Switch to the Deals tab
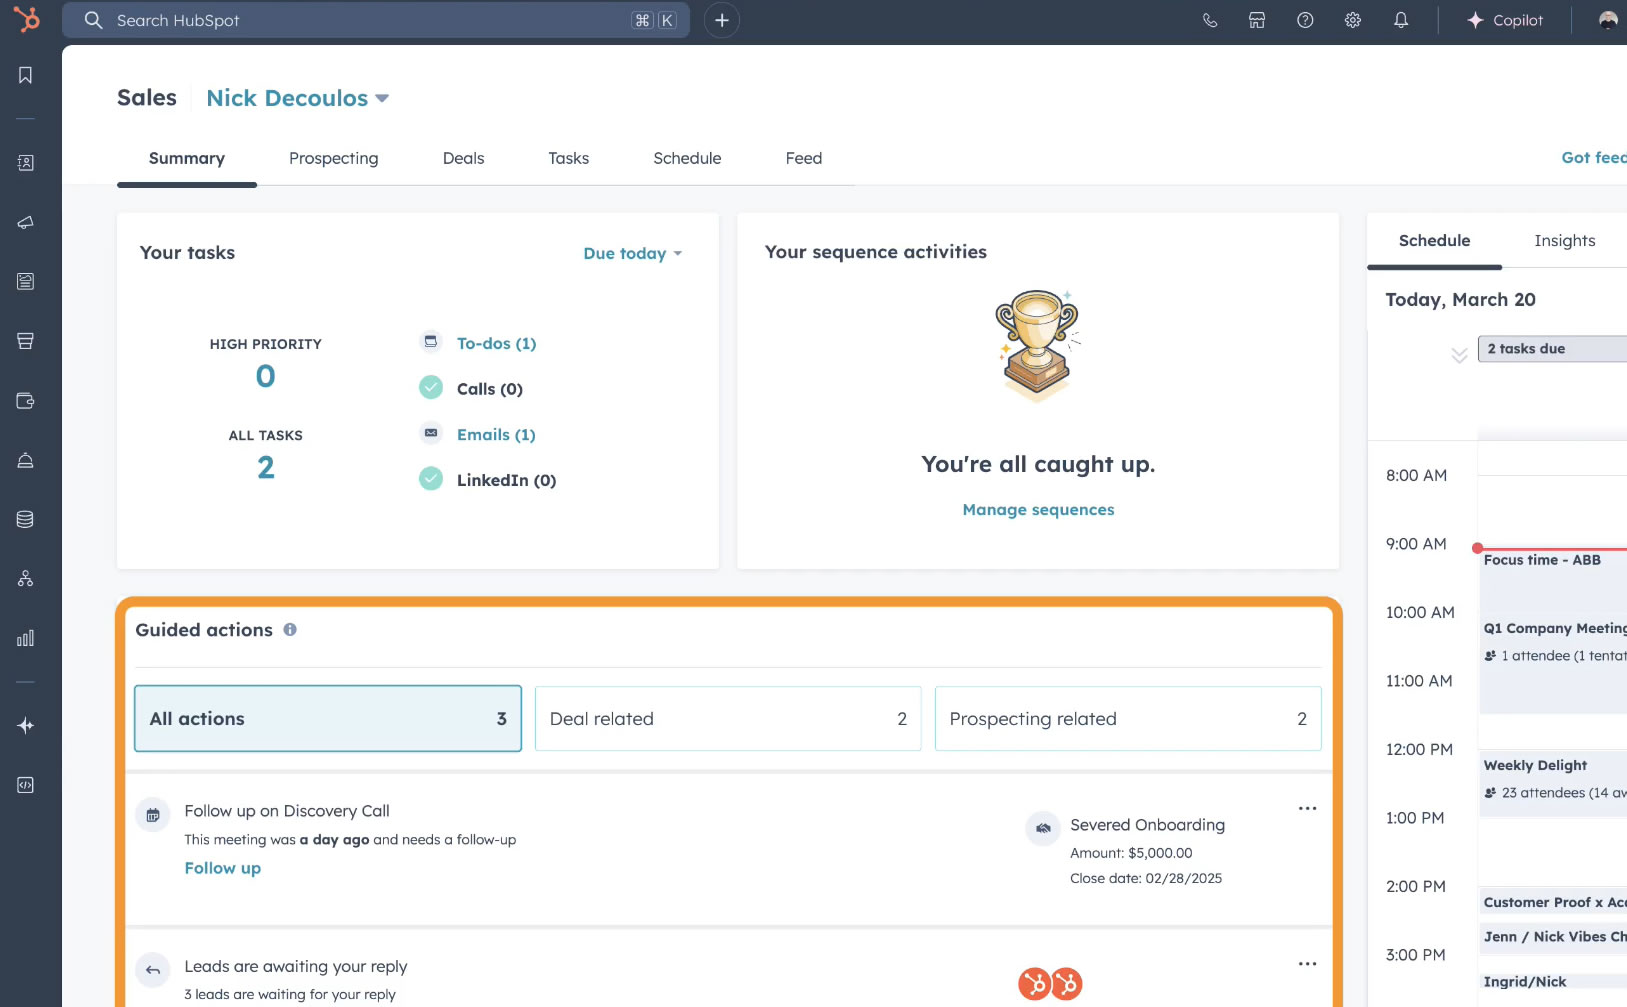The width and height of the screenshot is (1627, 1007). (x=464, y=158)
